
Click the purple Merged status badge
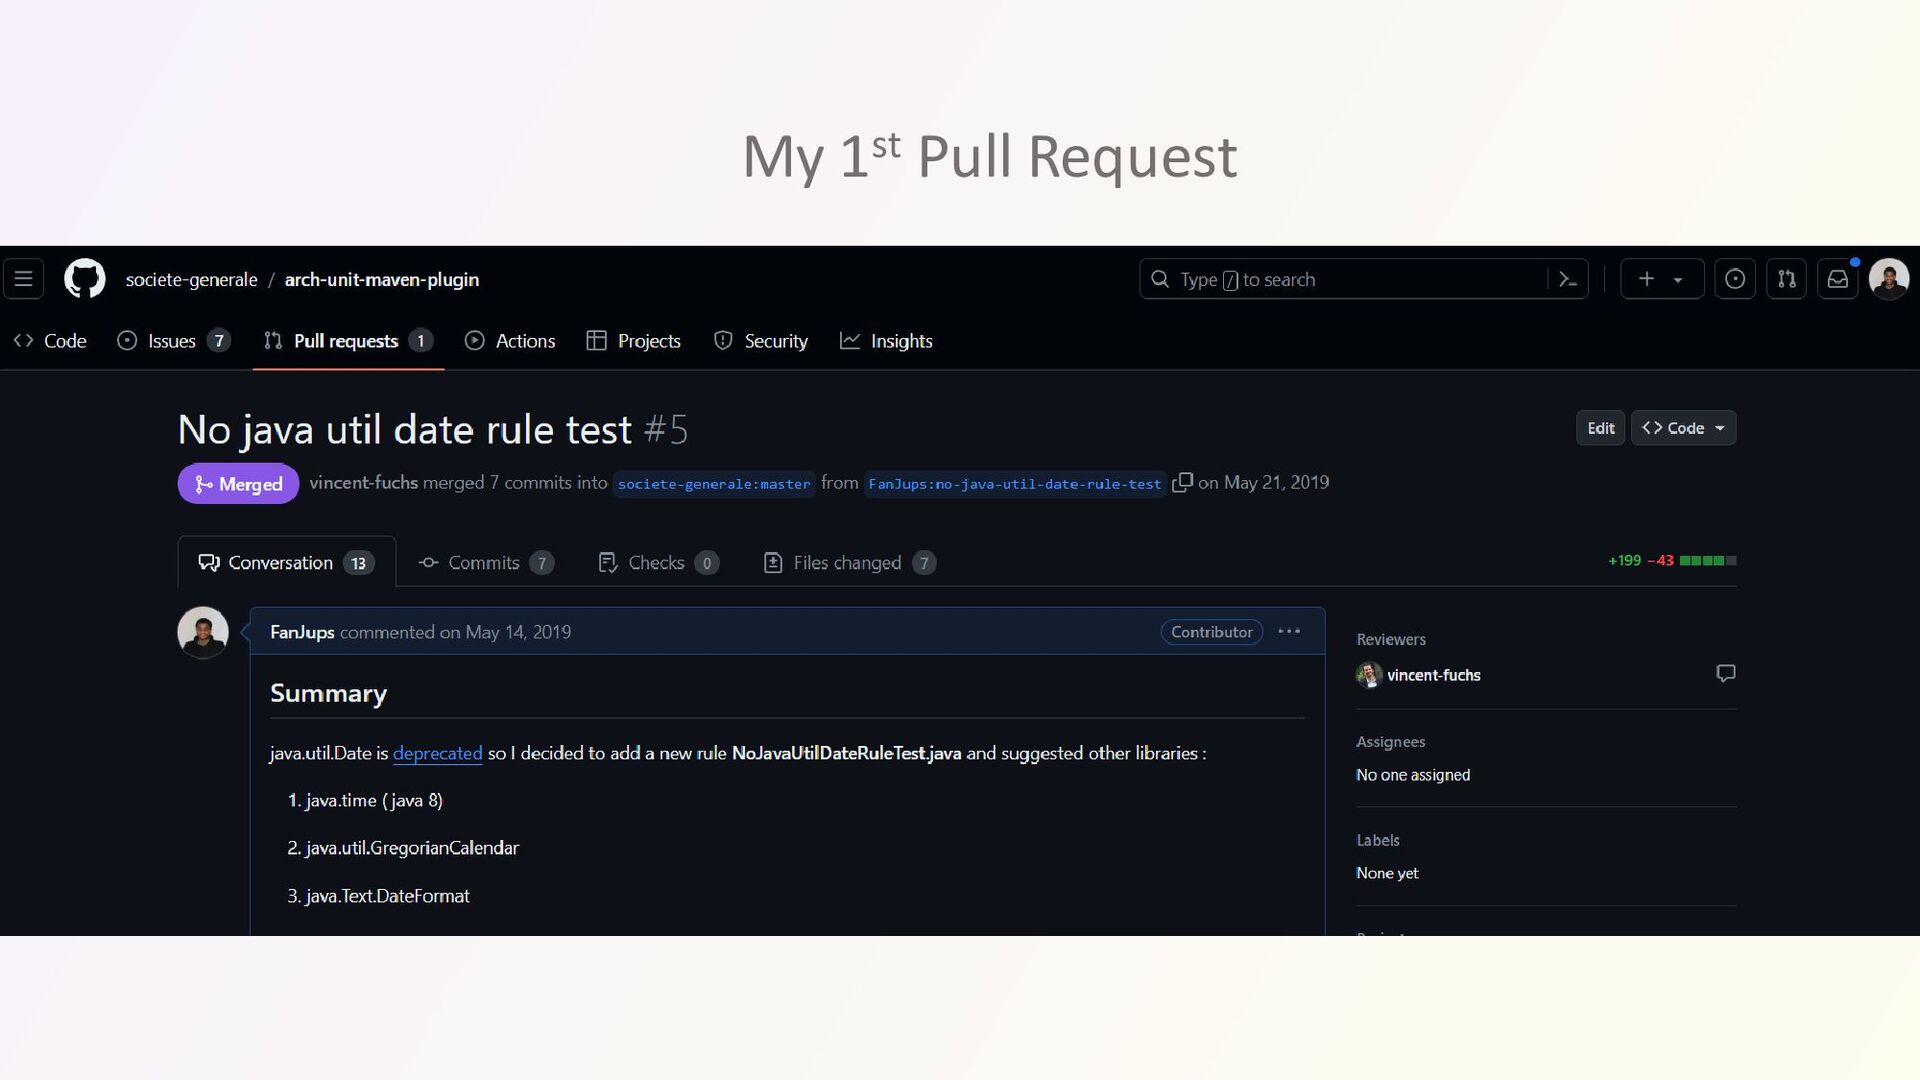(x=238, y=484)
